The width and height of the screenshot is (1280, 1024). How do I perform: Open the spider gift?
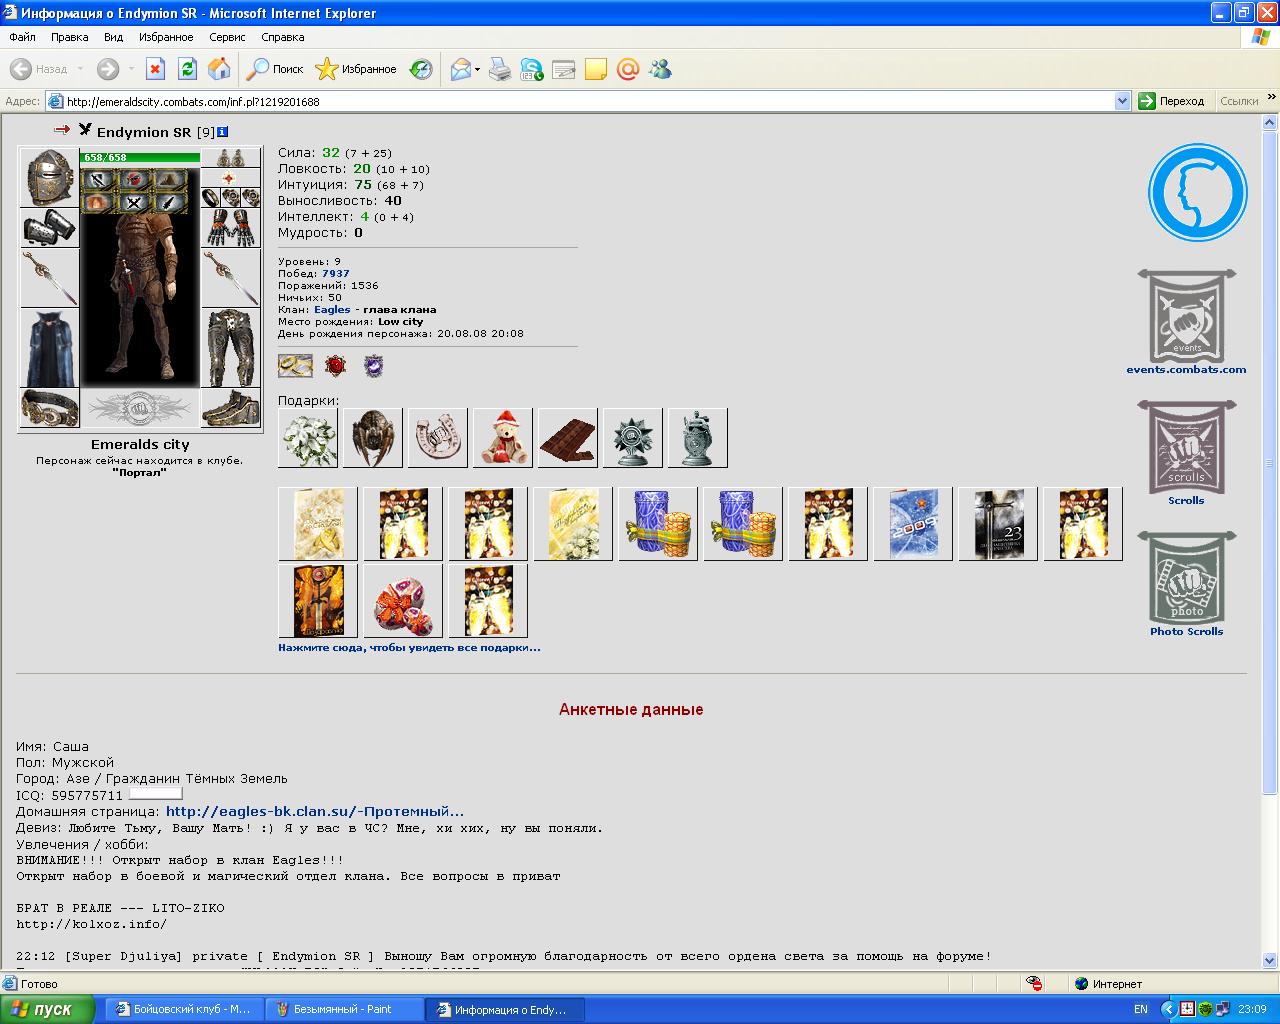pyautogui.click(x=373, y=438)
